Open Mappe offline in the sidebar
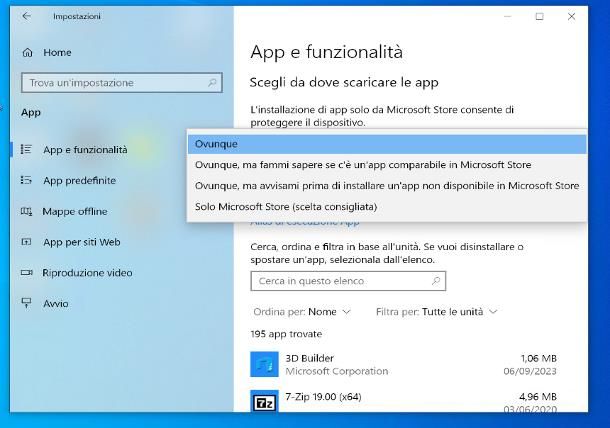 [x=75, y=211]
